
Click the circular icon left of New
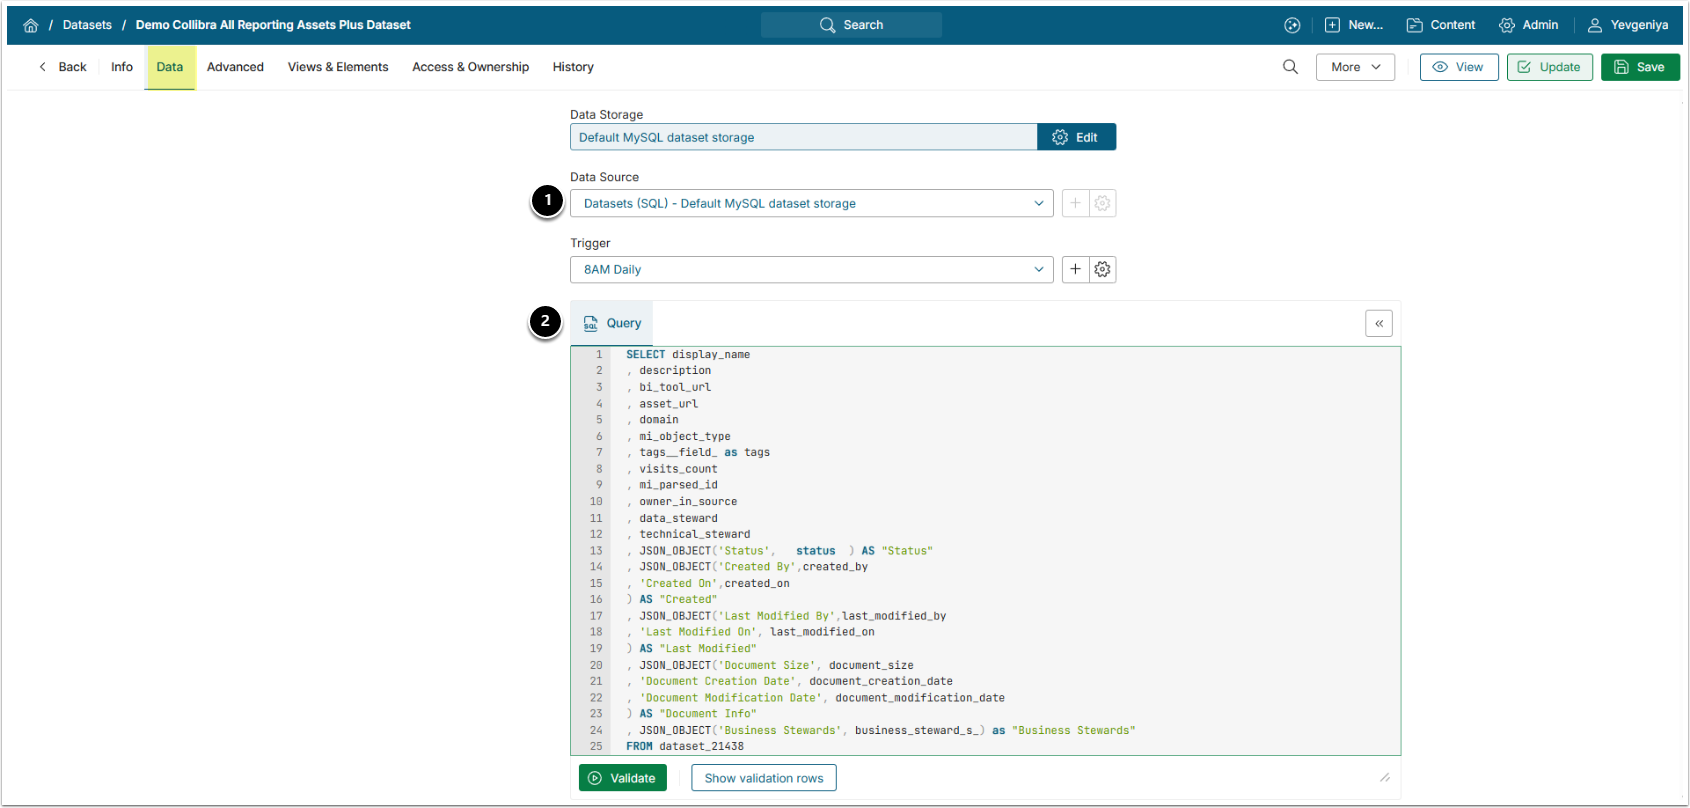click(1292, 25)
